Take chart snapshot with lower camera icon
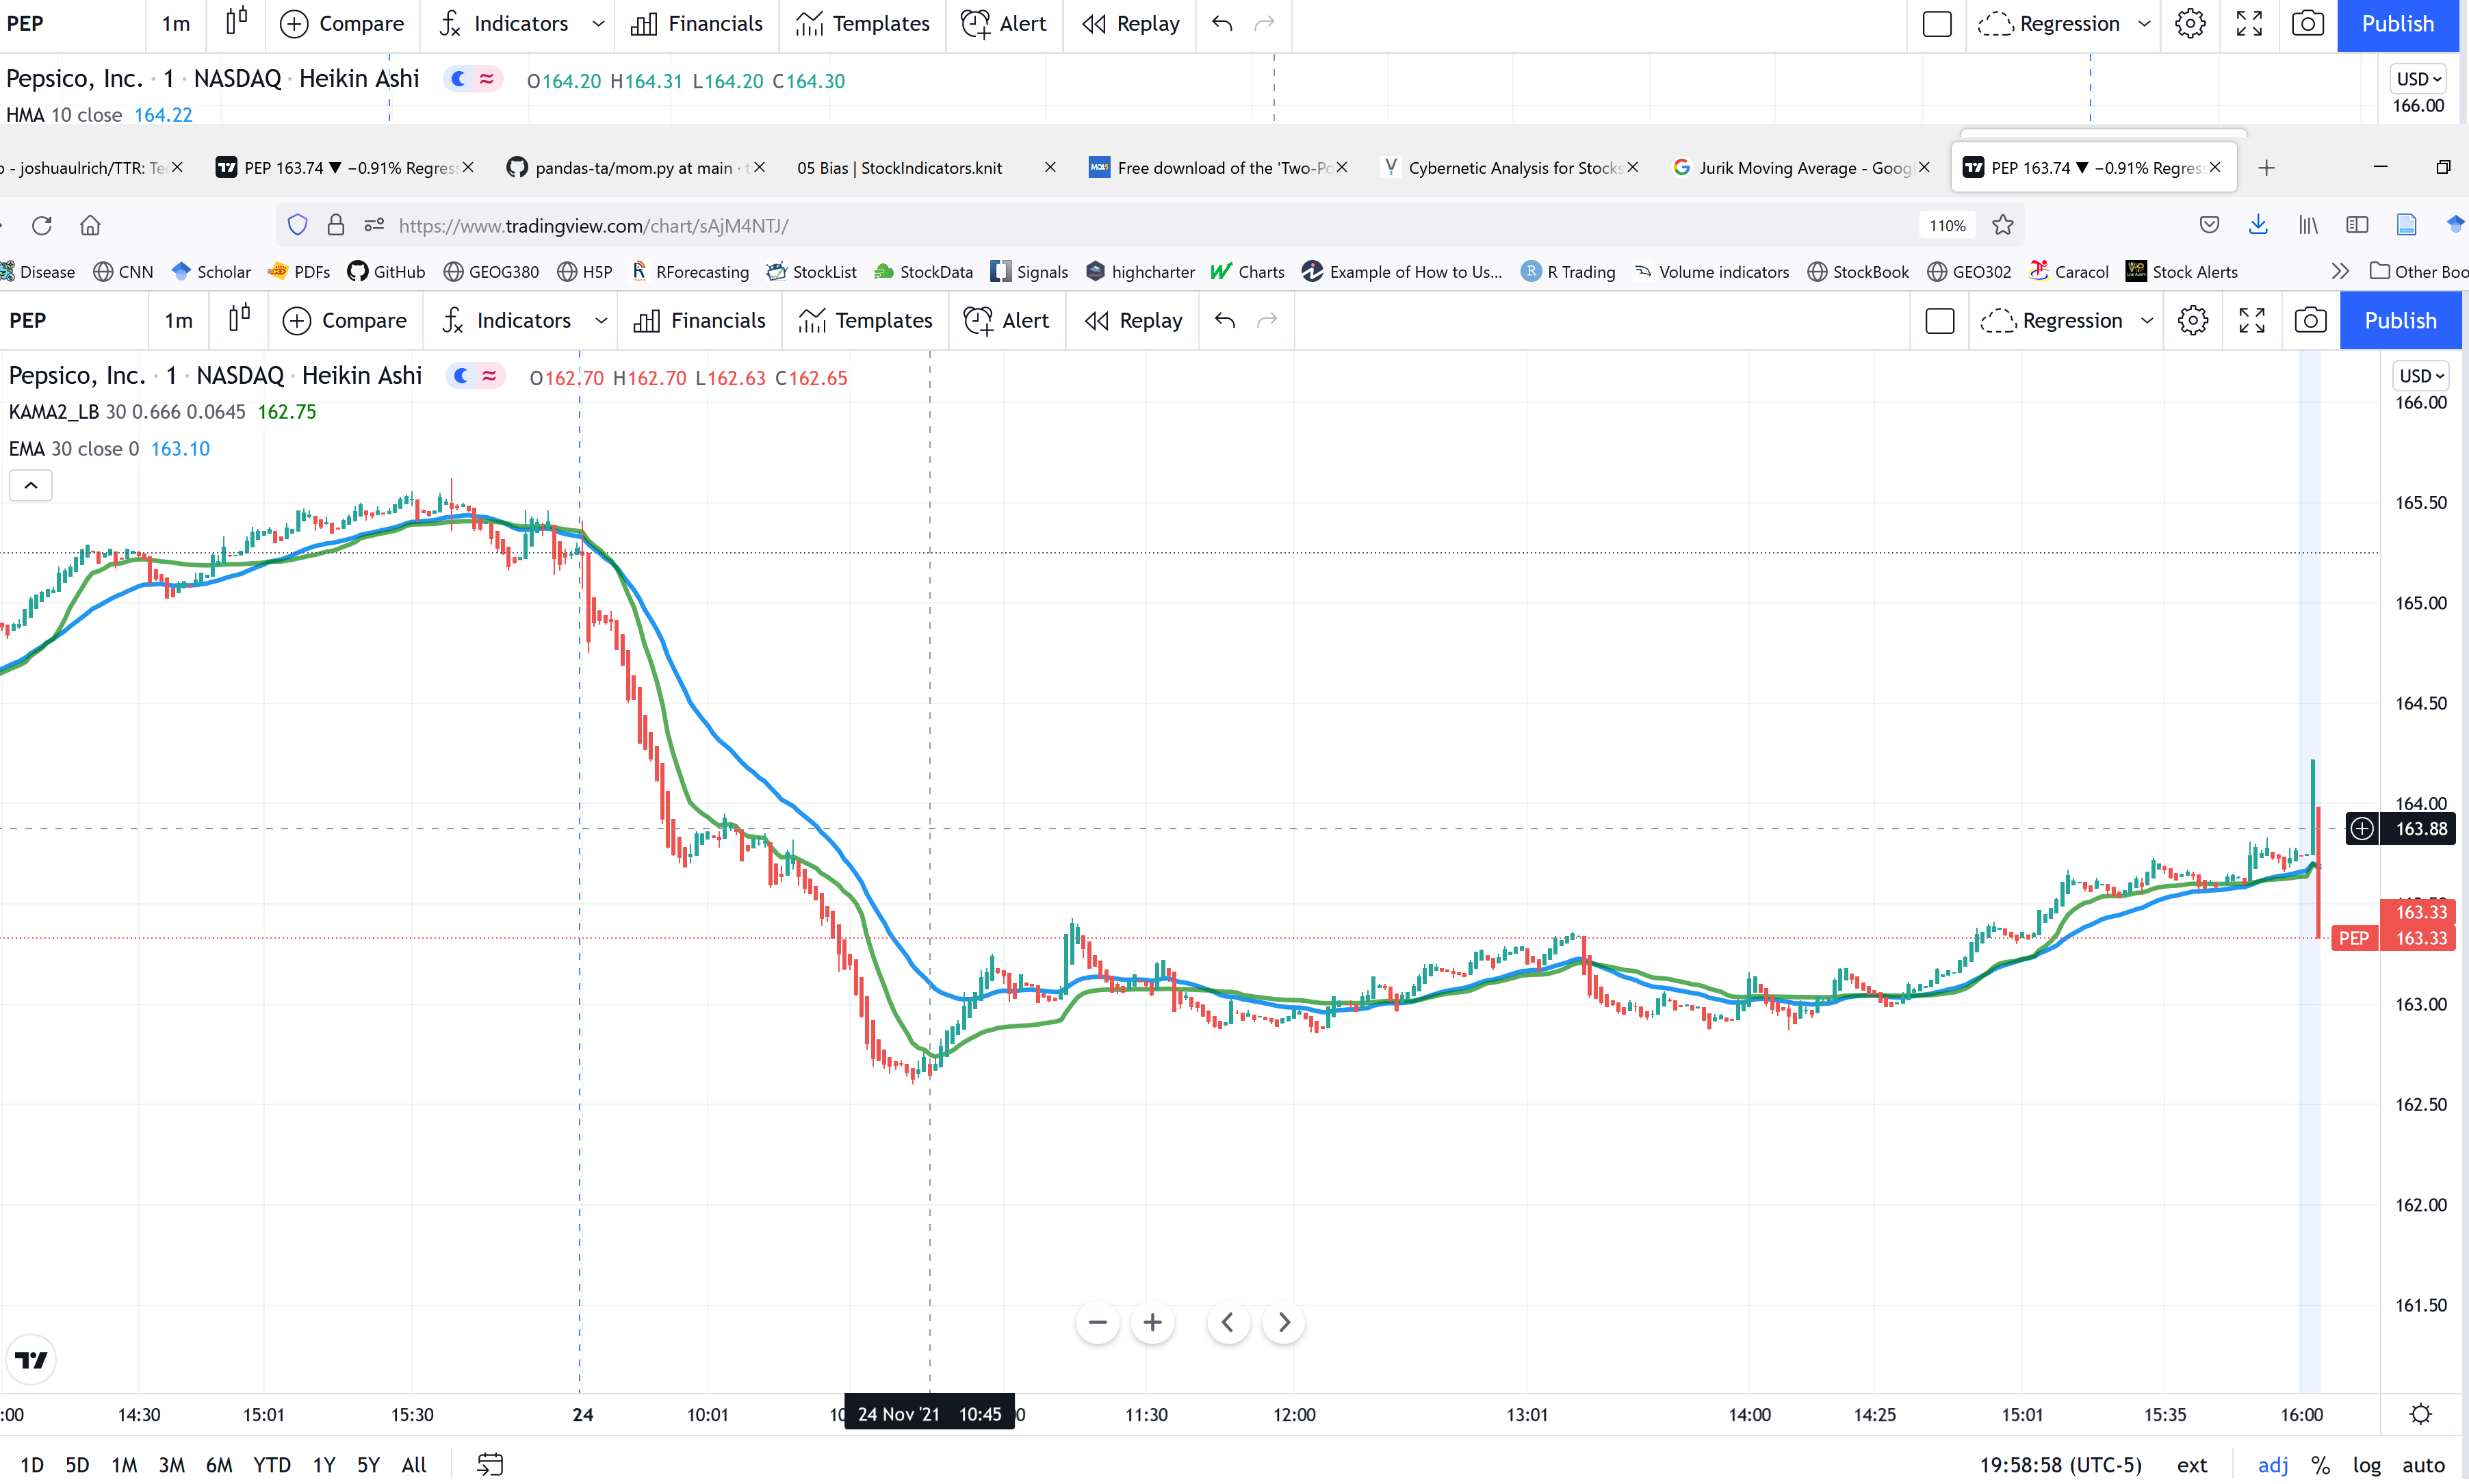Screen dimensions: 2469x1484 click(2310, 320)
